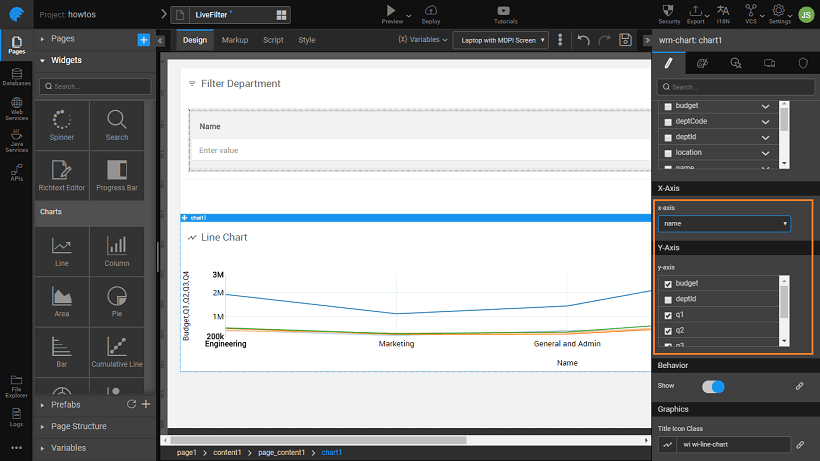Image resolution: width=820 pixels, height=461 pixels.
Task: Click the widget search input field
Action: click(x=95, y=87)
